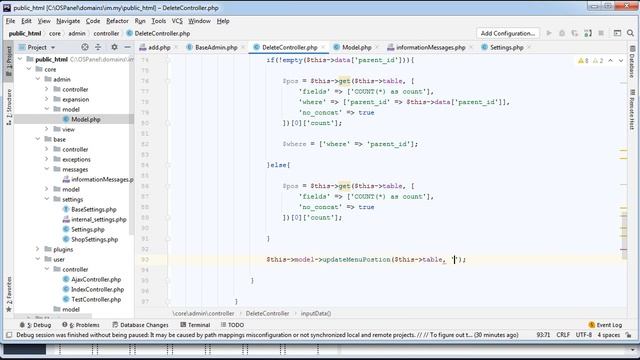This screenshot has width=640, height=360.
Task: Click the Debug bug icon in toolbar
Action: 562,33
